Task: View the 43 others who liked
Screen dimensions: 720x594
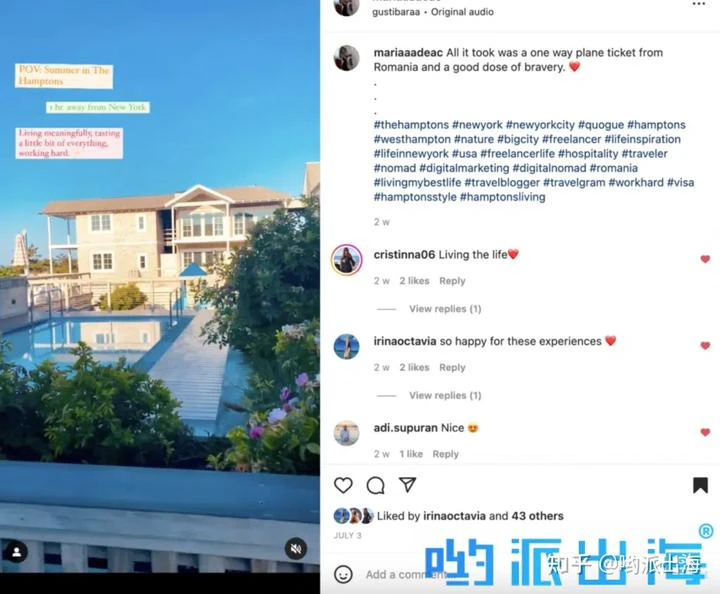Action: coord(537,516)
